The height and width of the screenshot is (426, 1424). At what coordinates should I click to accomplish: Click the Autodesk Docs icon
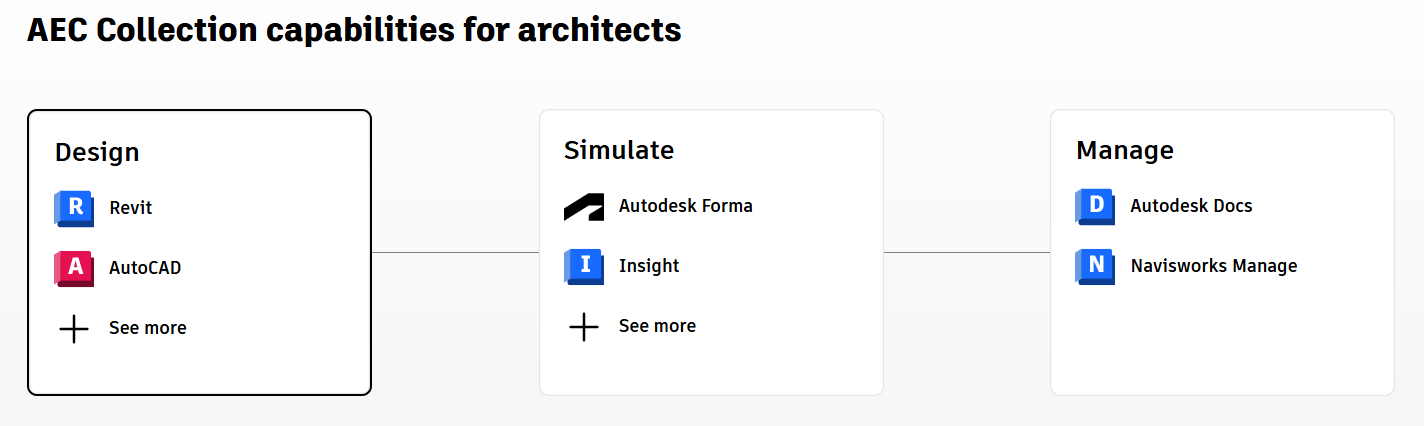[1095, 206]
